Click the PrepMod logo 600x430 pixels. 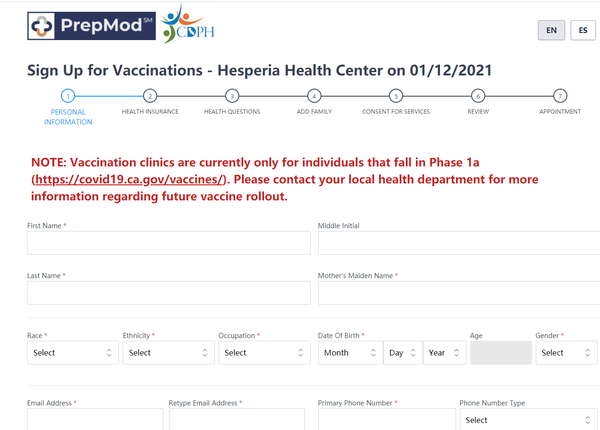pyautogui.click(x=91, y=26)
